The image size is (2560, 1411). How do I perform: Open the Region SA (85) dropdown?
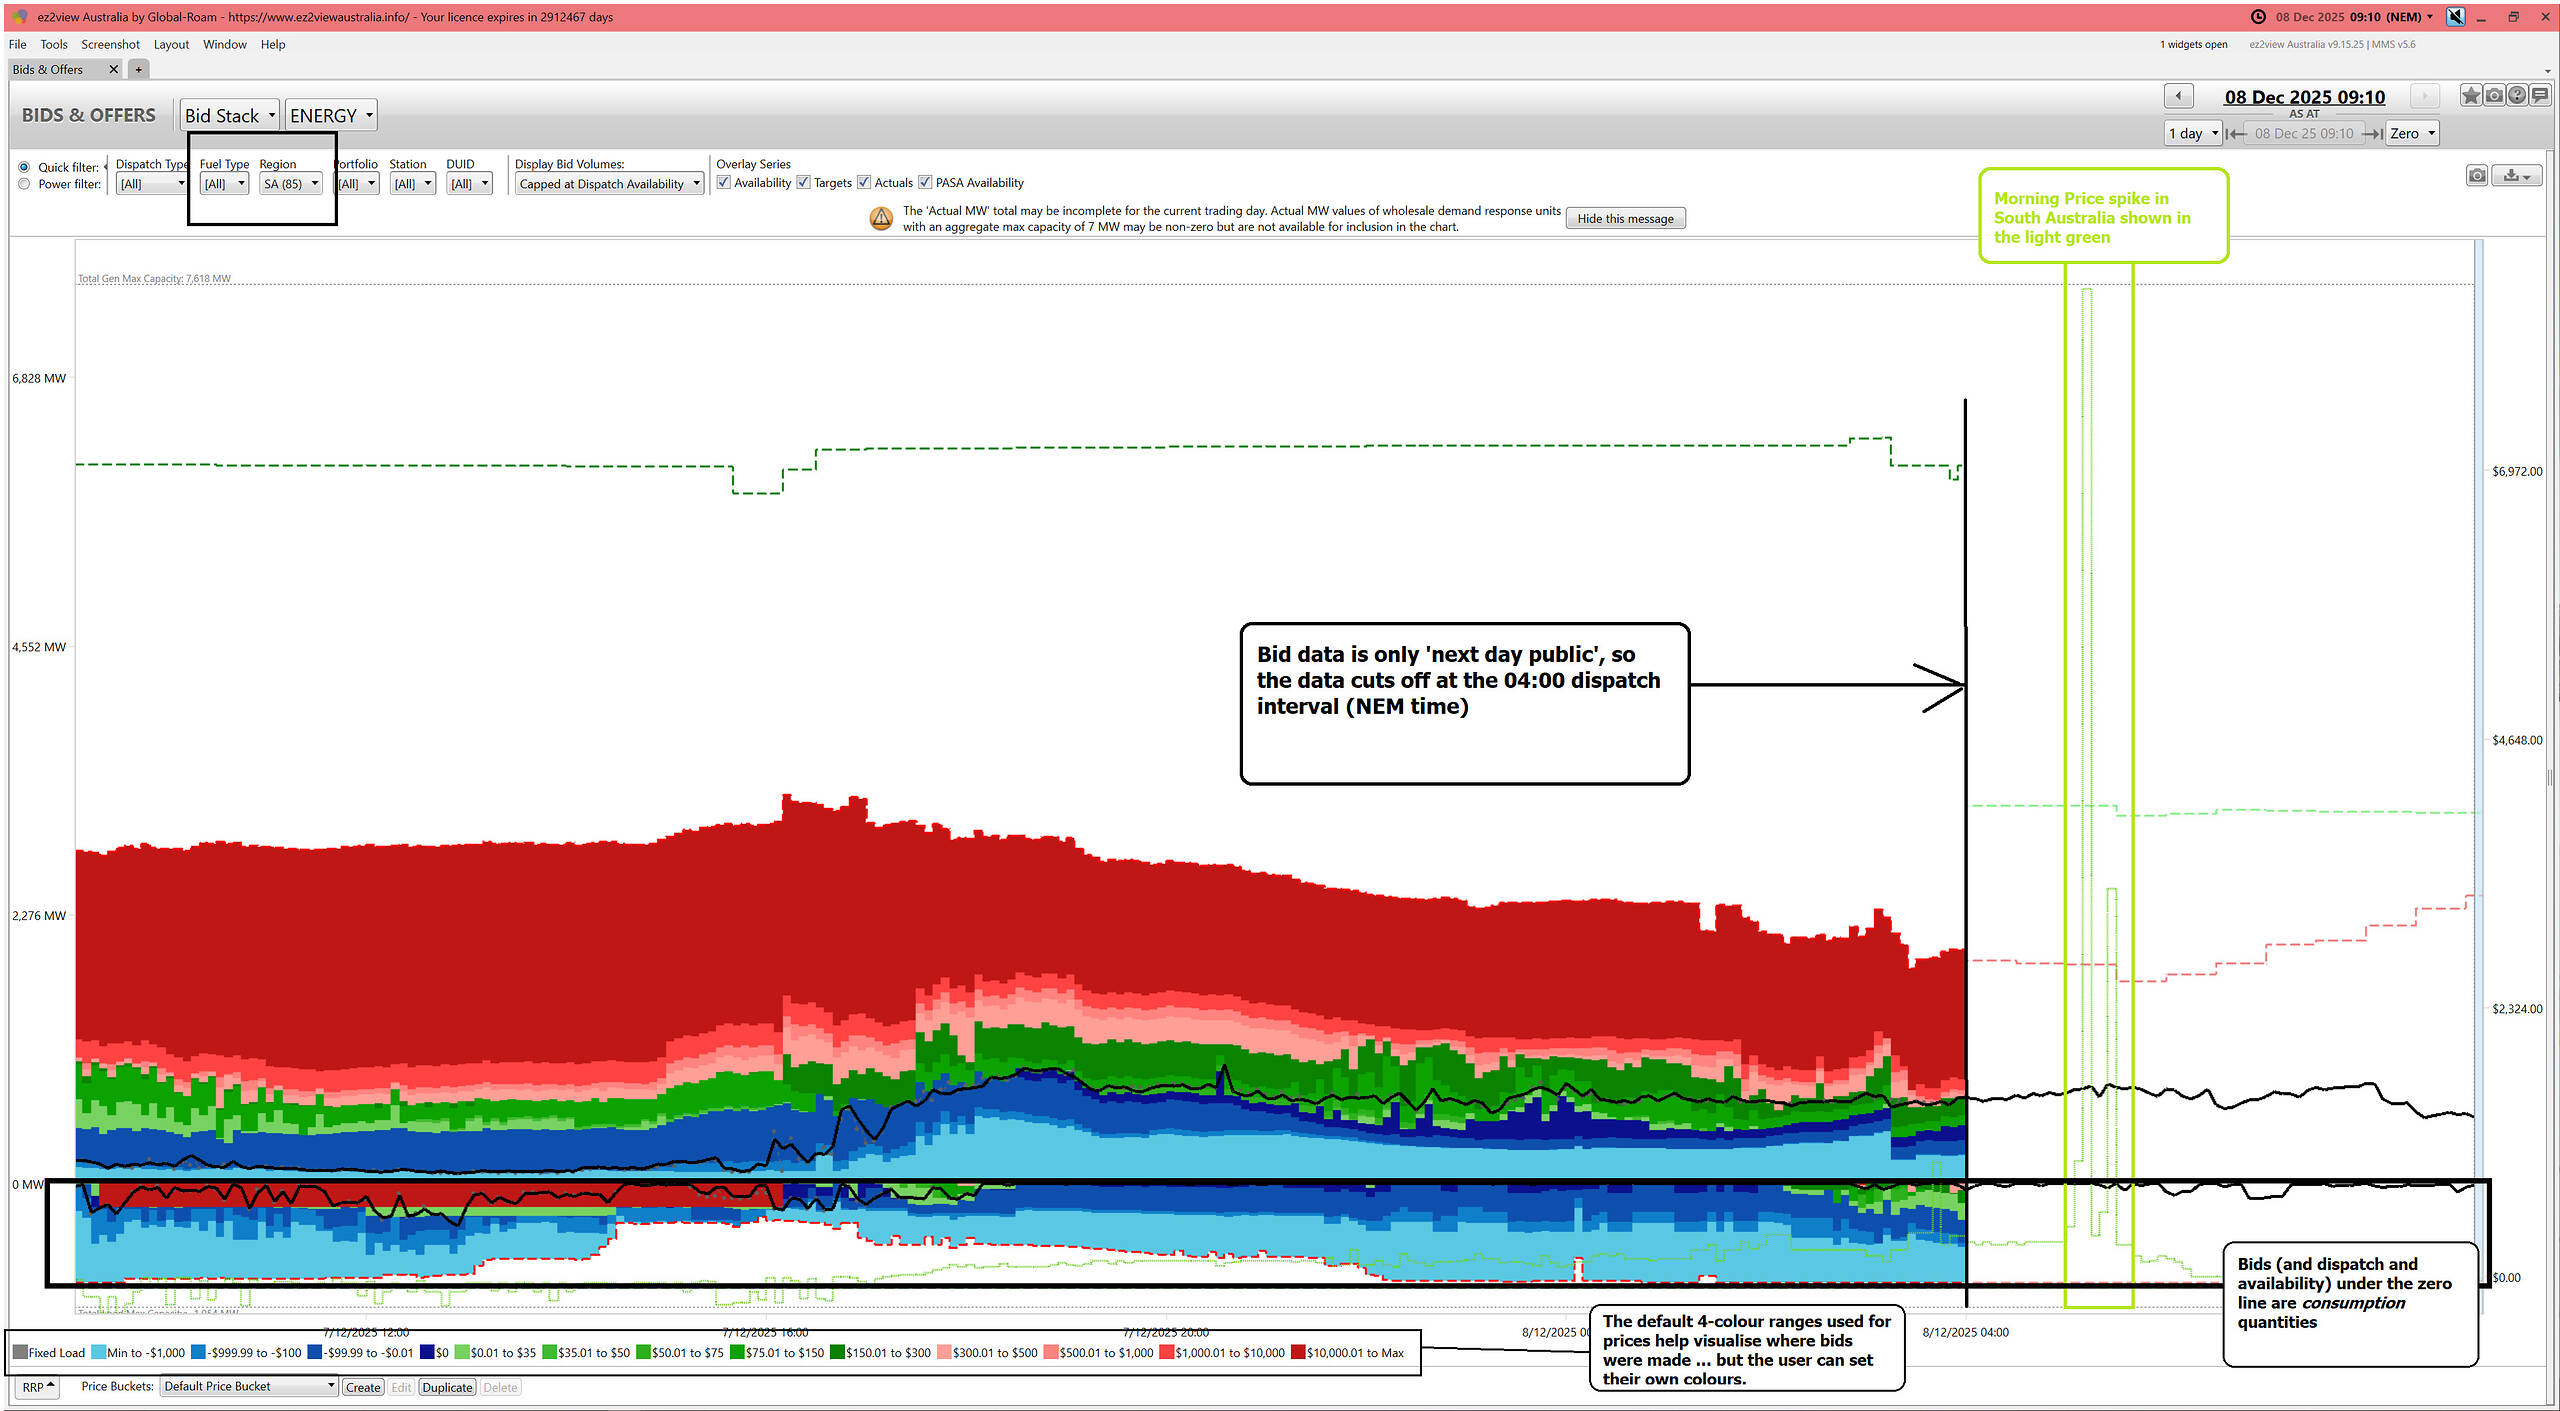(291, 184)
